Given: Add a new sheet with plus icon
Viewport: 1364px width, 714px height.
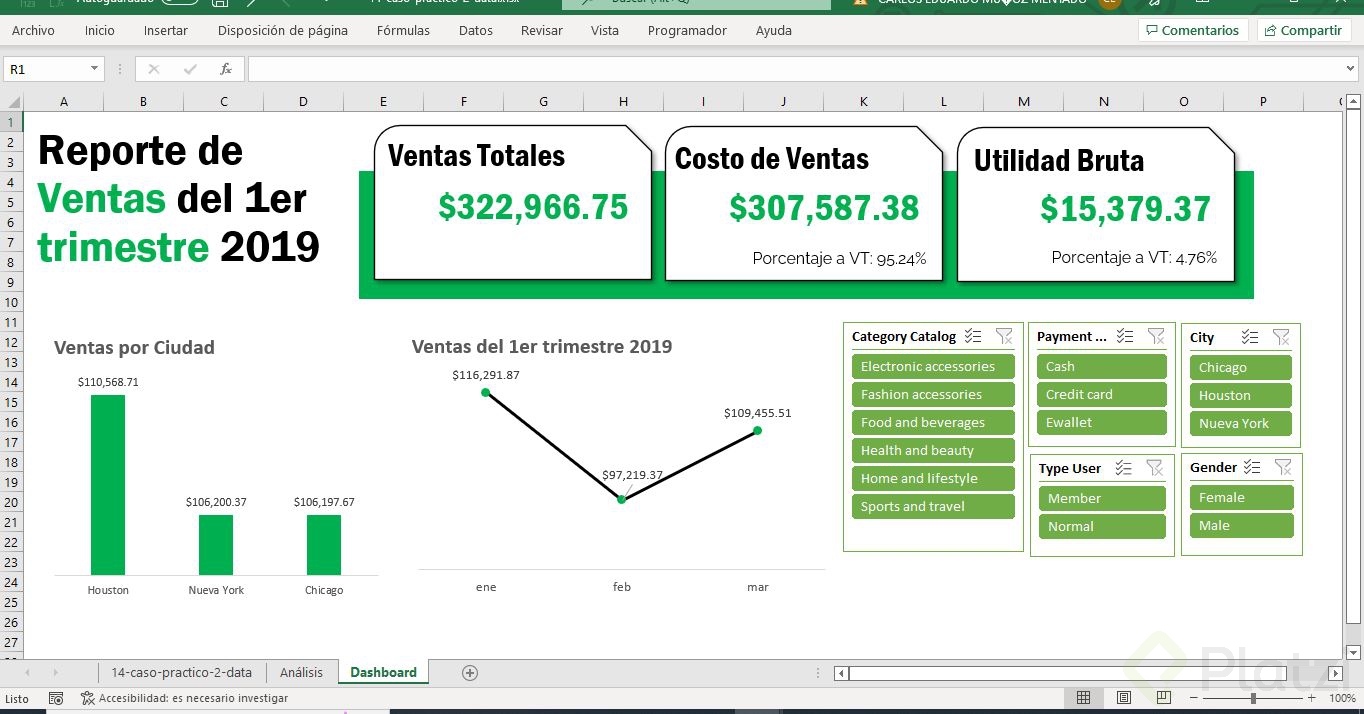Looking at the screenshot, I should pos(470,673).
